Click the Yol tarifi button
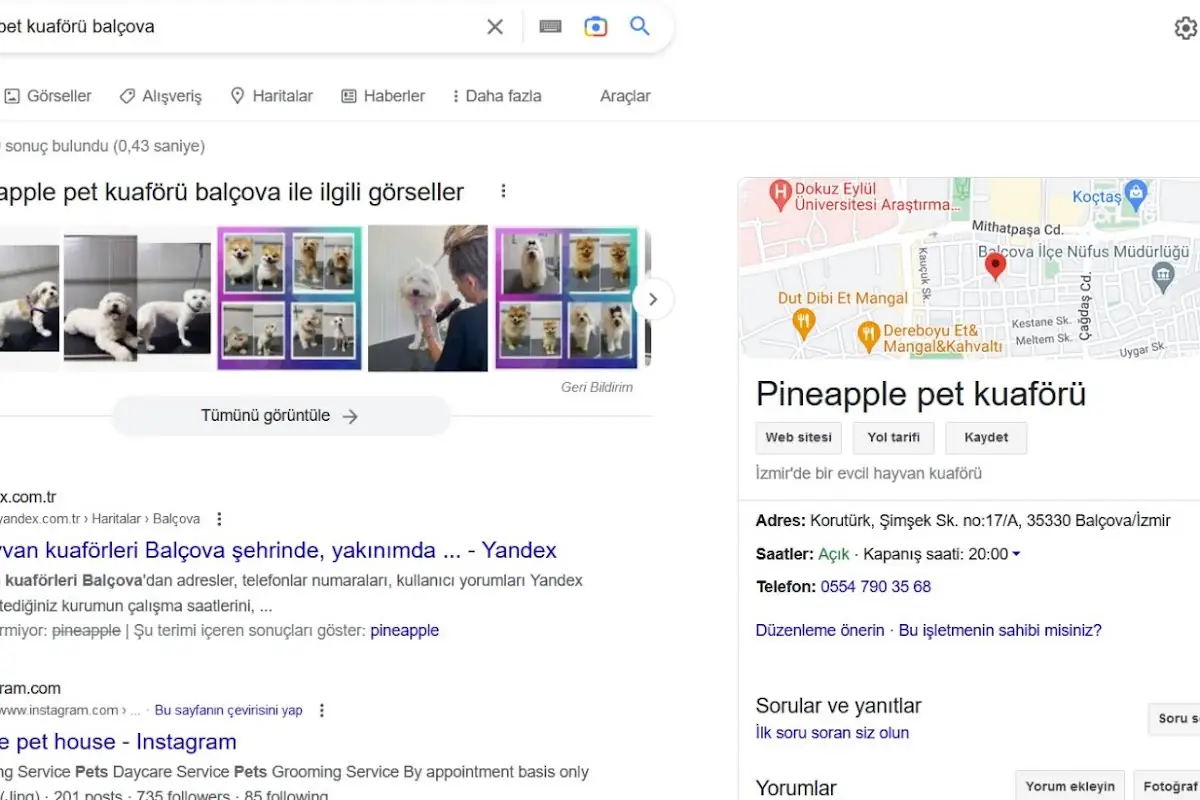Viewport: 1200px width, 800px height. pos(893,438)
